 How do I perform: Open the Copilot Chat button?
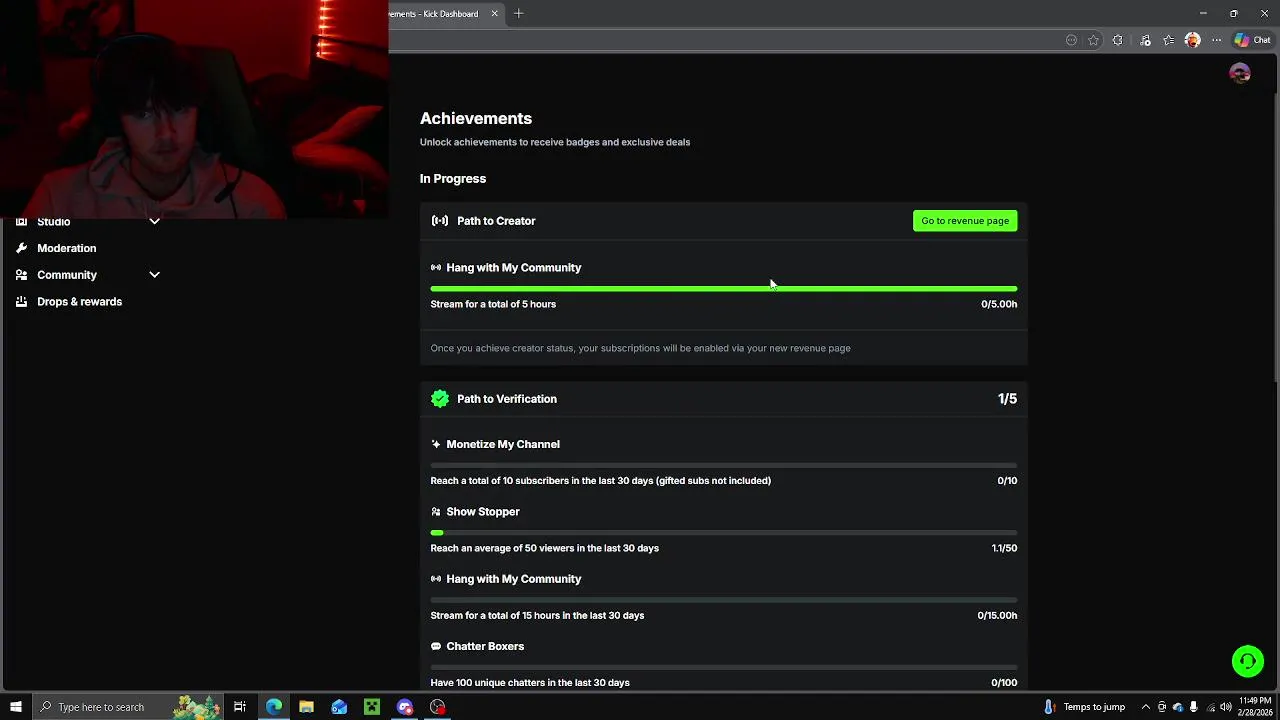click(1252, 40)
